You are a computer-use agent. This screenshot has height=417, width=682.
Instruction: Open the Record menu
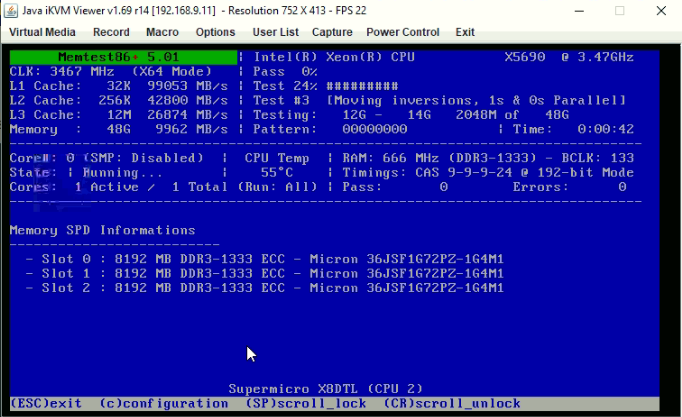[111, 32]
